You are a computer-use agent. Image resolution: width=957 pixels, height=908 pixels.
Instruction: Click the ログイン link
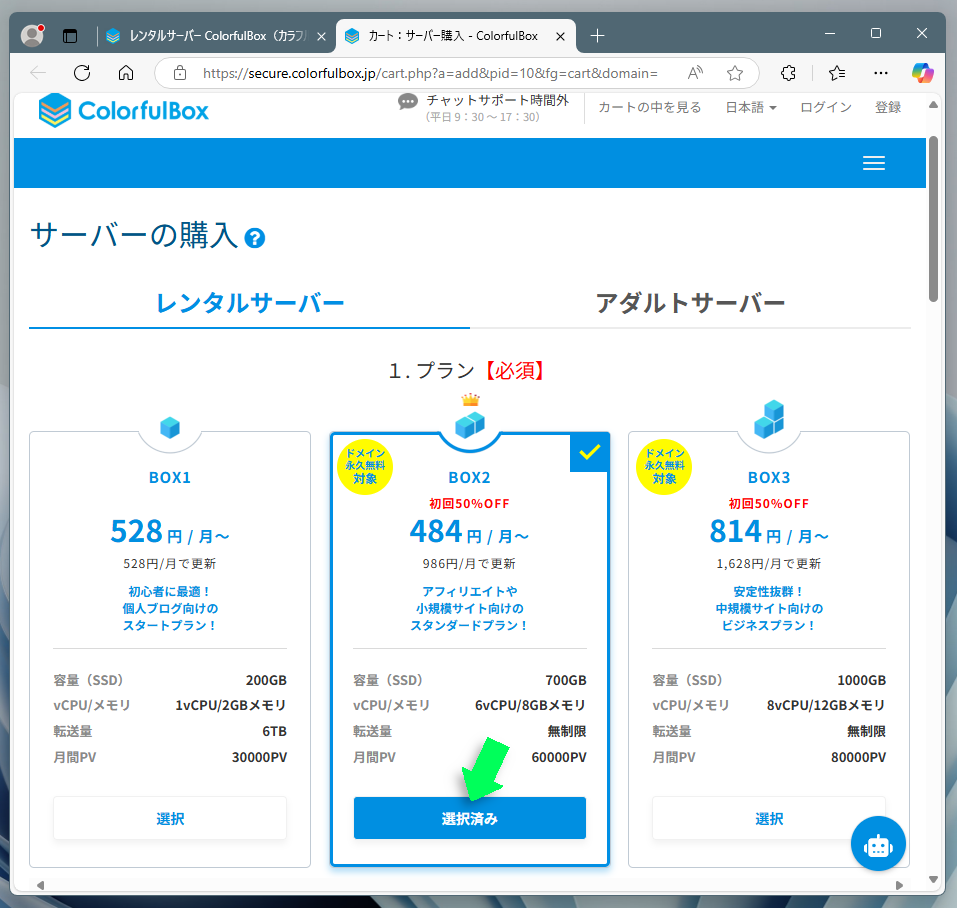pos(826,107)
